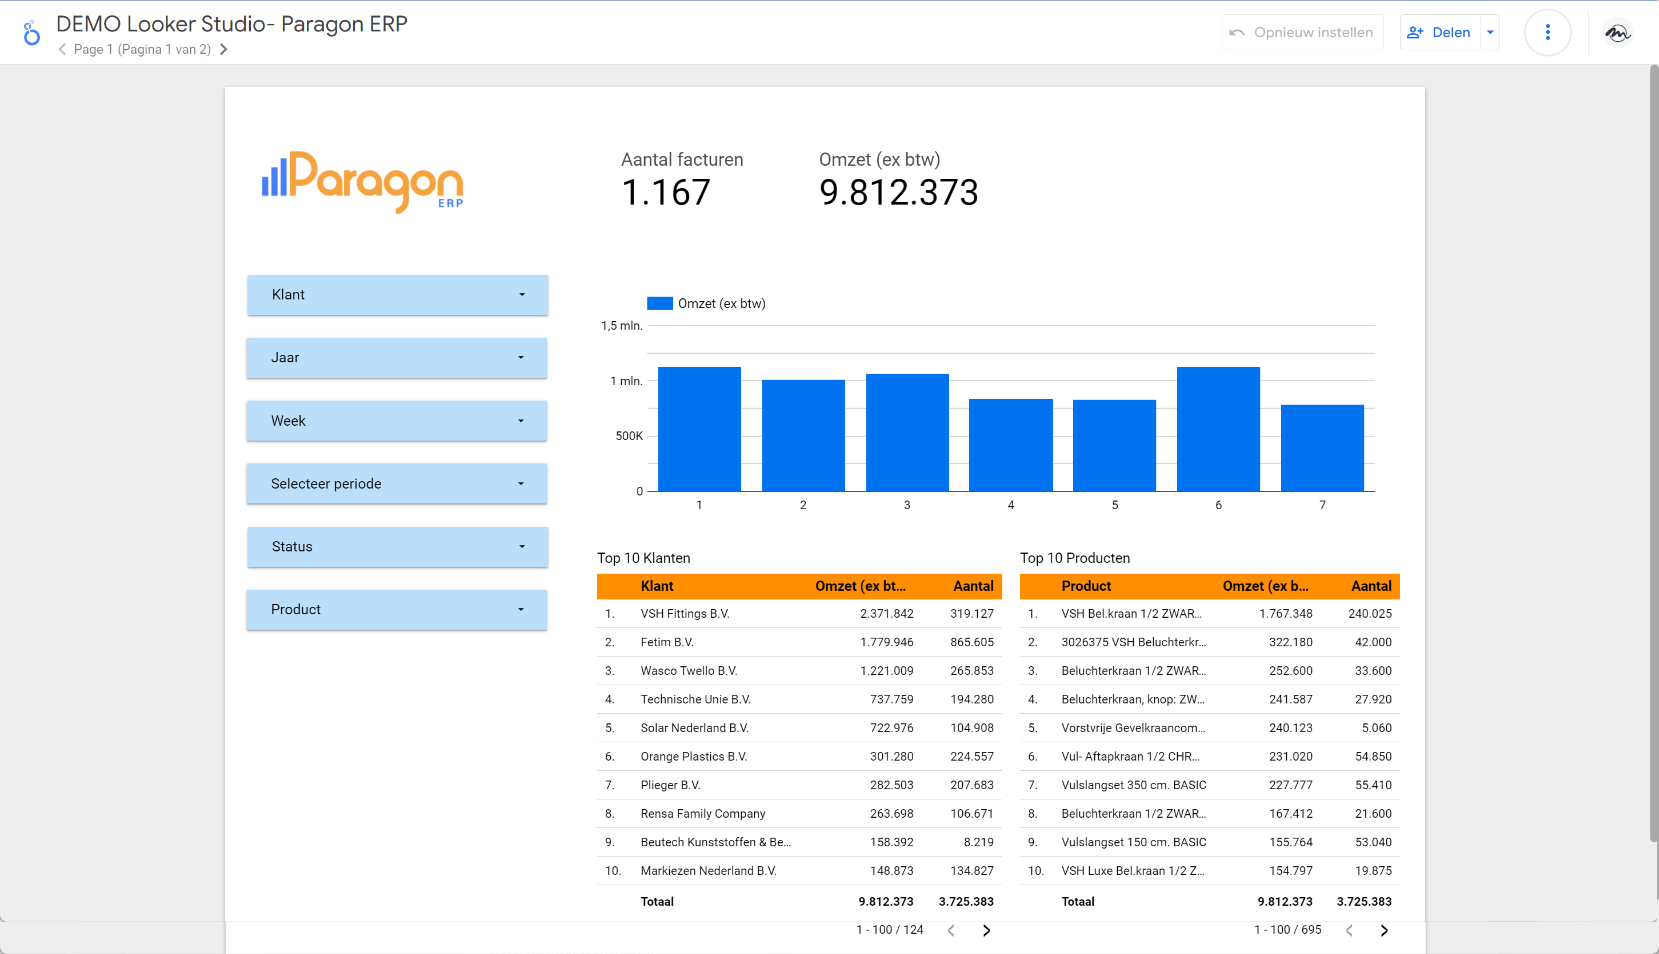This screenshot has width=1659, height=954.
Task: Select the Solar Nederland B.V. row
Action: tap(799, 728)
